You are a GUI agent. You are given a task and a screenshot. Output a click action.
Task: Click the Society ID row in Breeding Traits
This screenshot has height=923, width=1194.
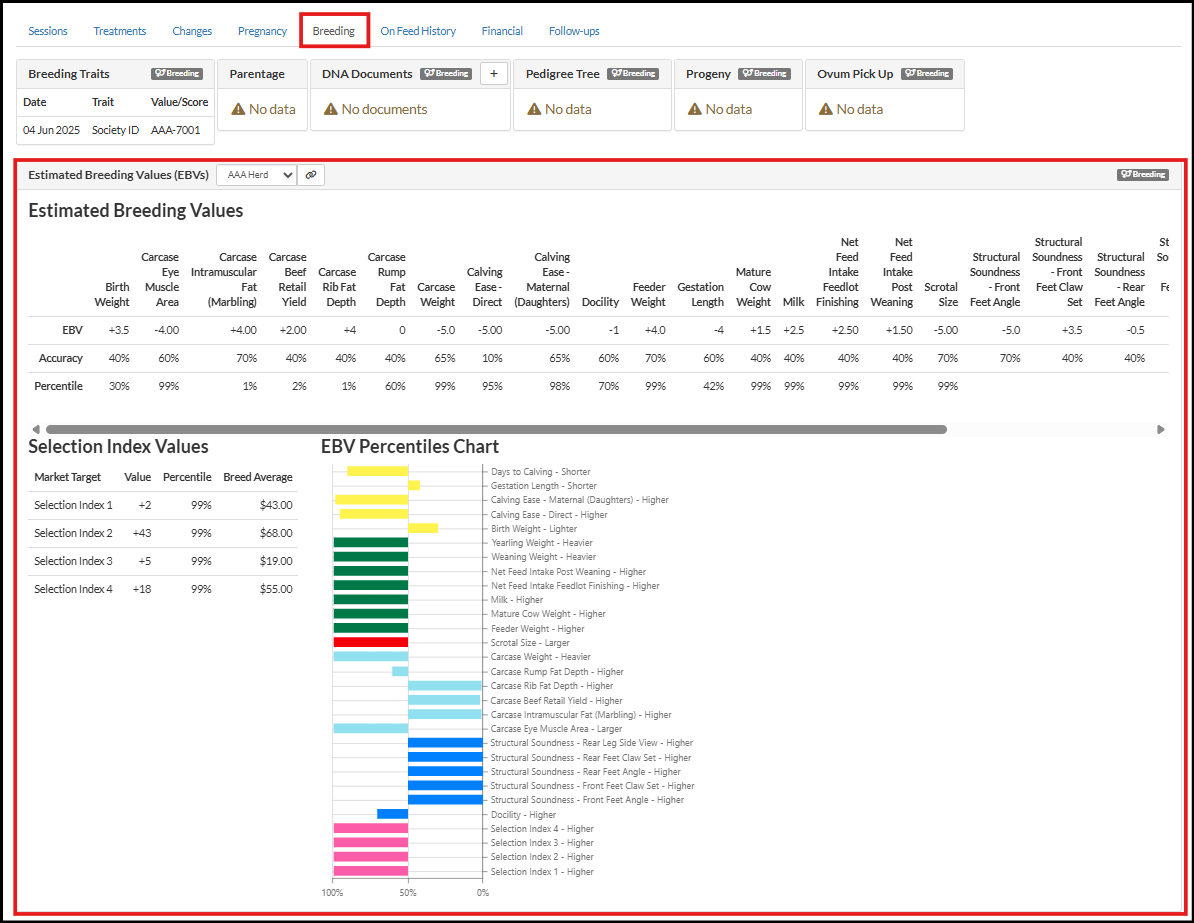coord(115,130)
